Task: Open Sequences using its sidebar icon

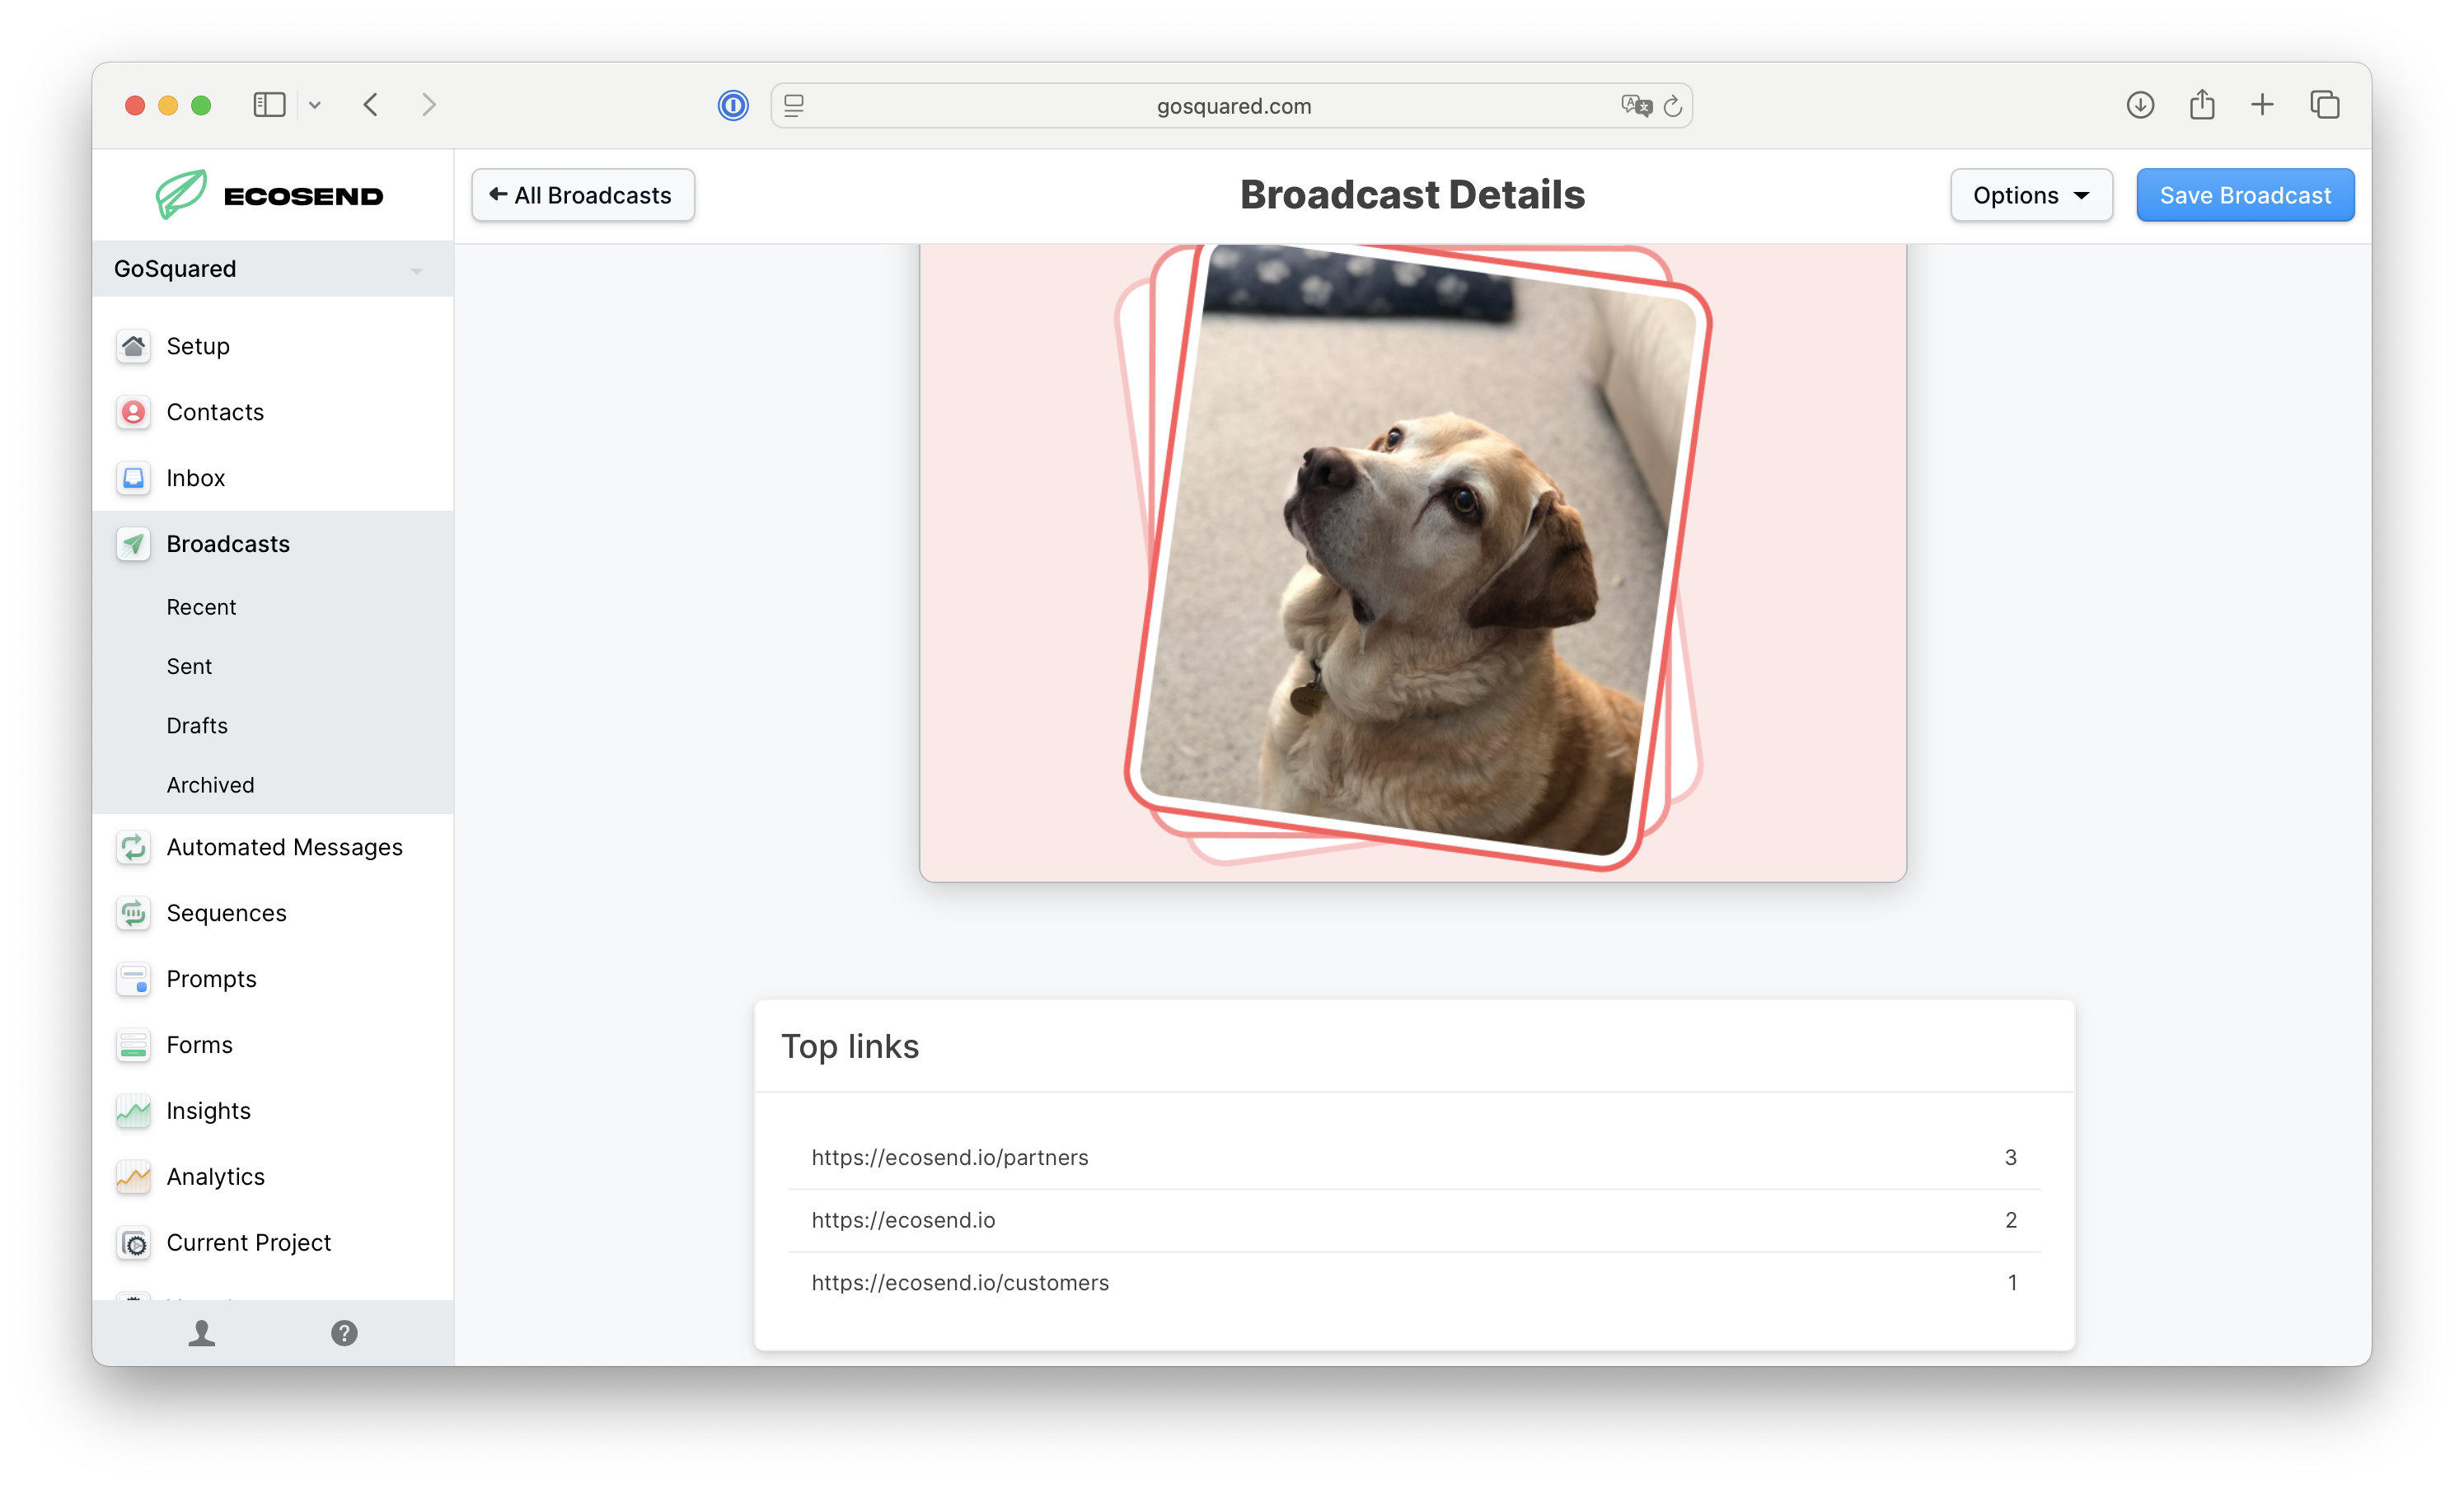Action: (133, 913)
